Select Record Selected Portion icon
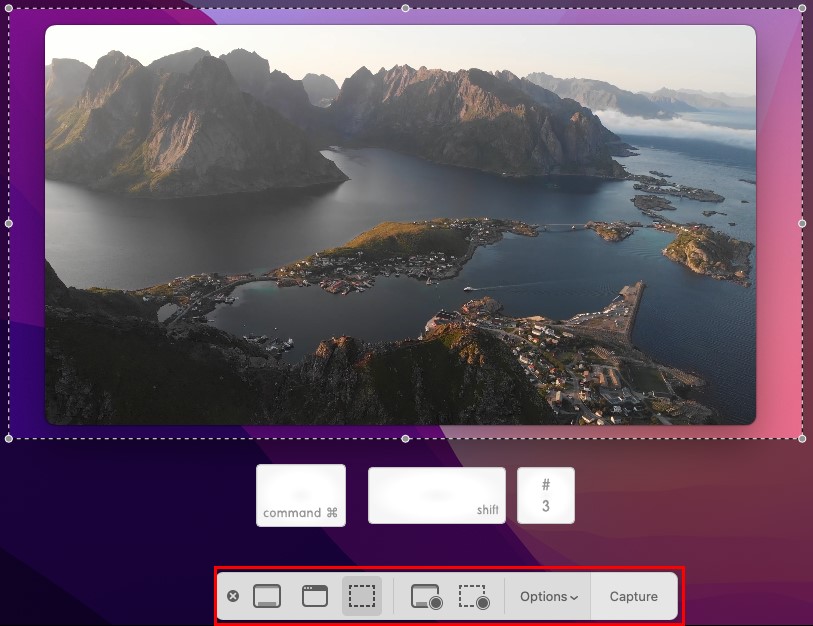Image resolution: width=813 pixels, height=626 pixels. [x=474, y=596]
